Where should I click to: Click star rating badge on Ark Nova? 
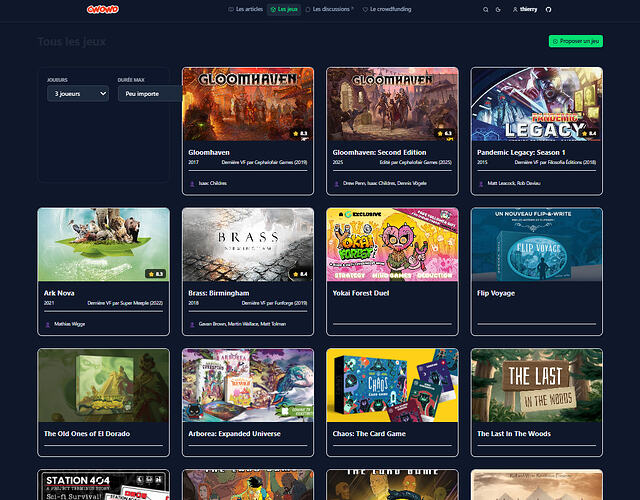[x=155, y=273]
